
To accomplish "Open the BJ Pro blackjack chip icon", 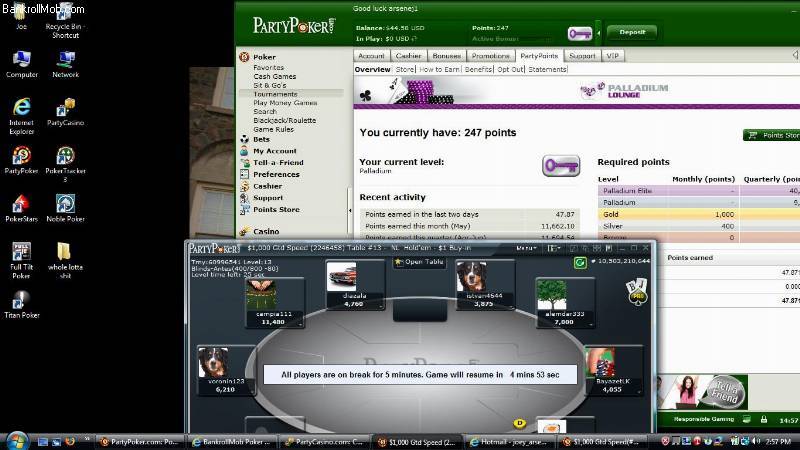I will pyautogui.click(x=637, y=291).
